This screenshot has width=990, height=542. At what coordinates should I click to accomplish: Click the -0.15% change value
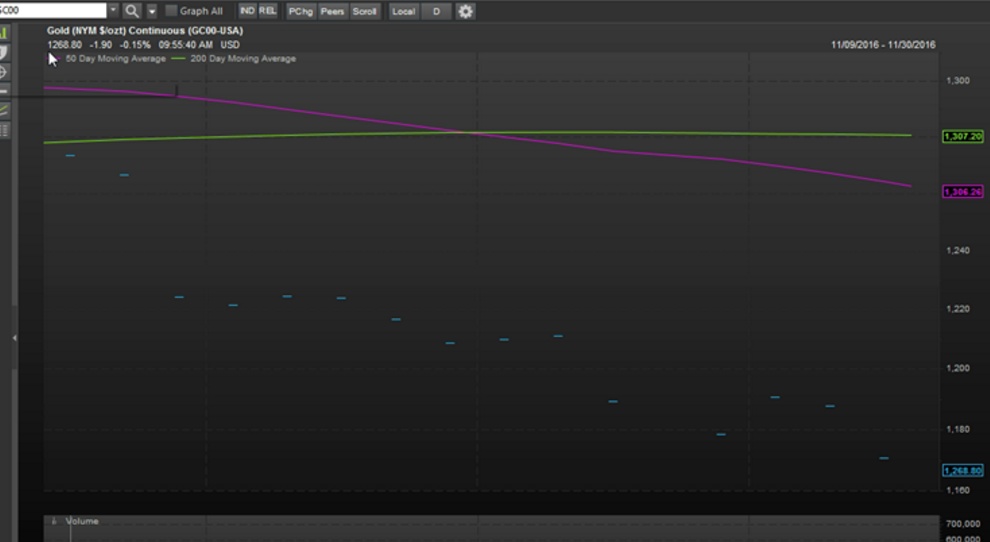click(135, 45)
